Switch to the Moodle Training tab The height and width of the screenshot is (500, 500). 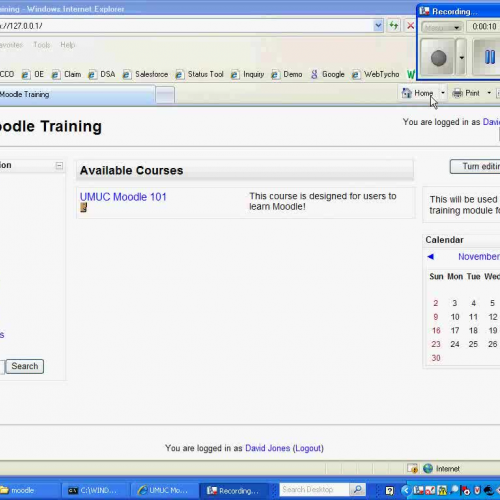coord(77,94)
